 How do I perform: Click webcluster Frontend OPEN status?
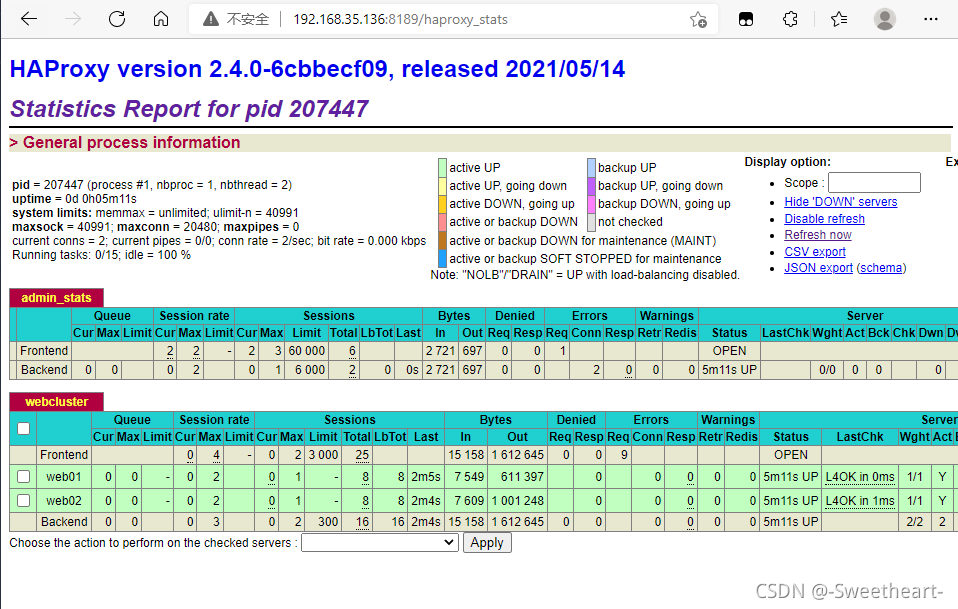tap(791, 454)
